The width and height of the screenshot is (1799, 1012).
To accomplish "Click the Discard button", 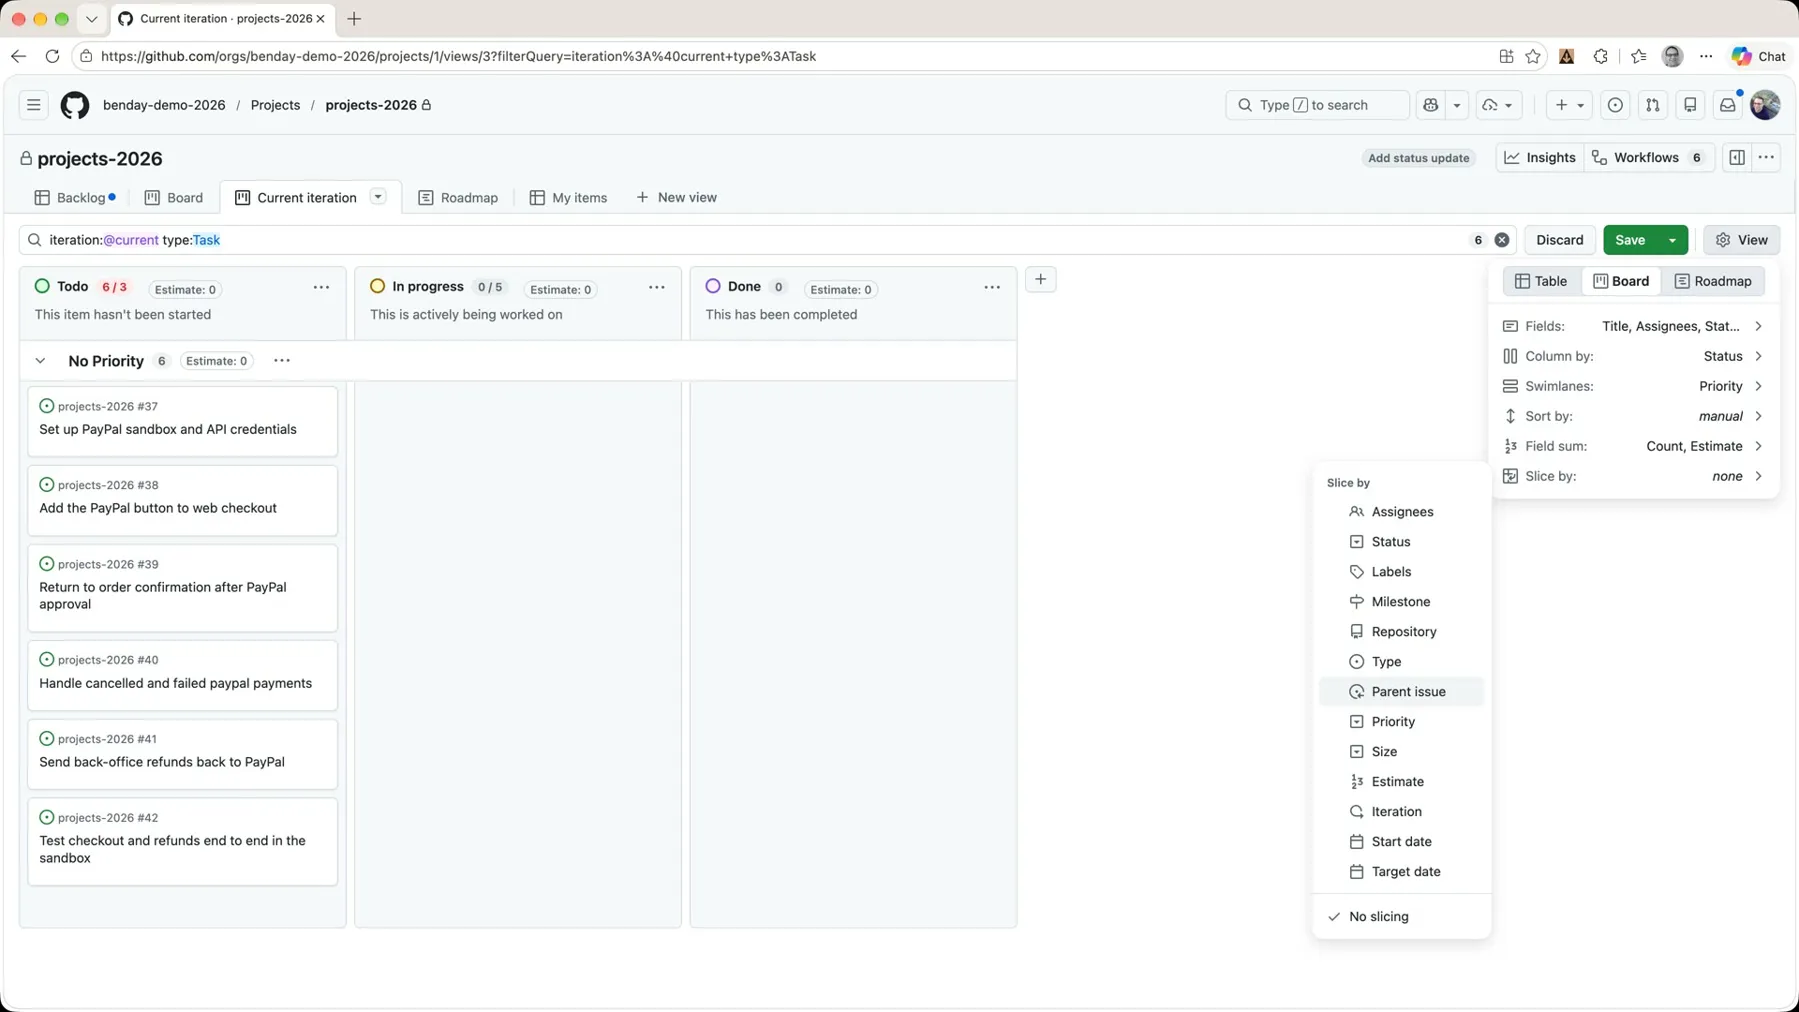I will coord(1559,240).
